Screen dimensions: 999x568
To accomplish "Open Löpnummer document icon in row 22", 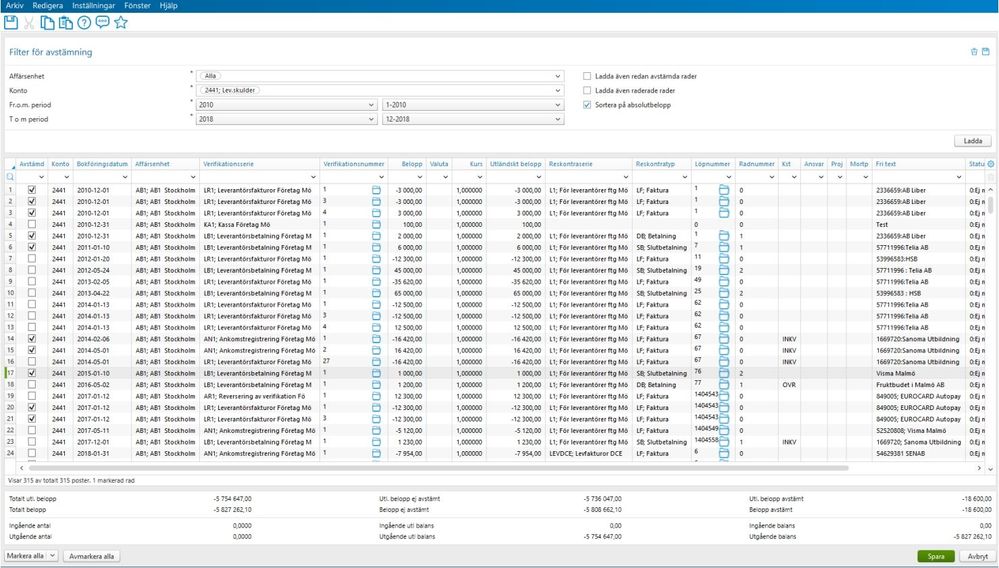I will pos(724,430).
